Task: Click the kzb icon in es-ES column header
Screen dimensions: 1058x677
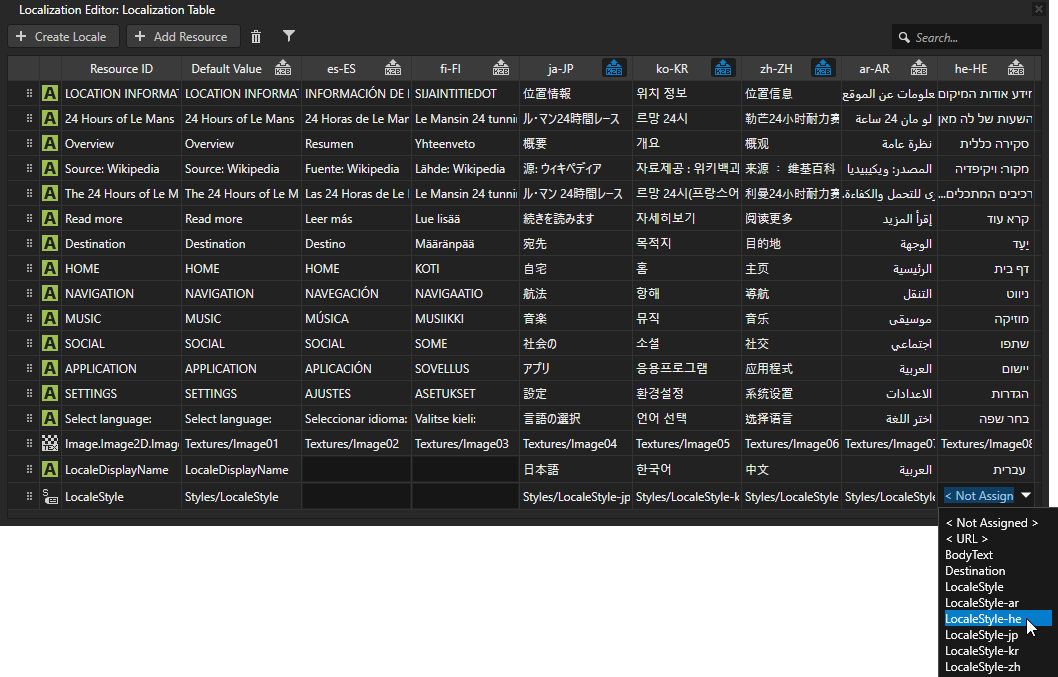Action: (x=393, y=69)
